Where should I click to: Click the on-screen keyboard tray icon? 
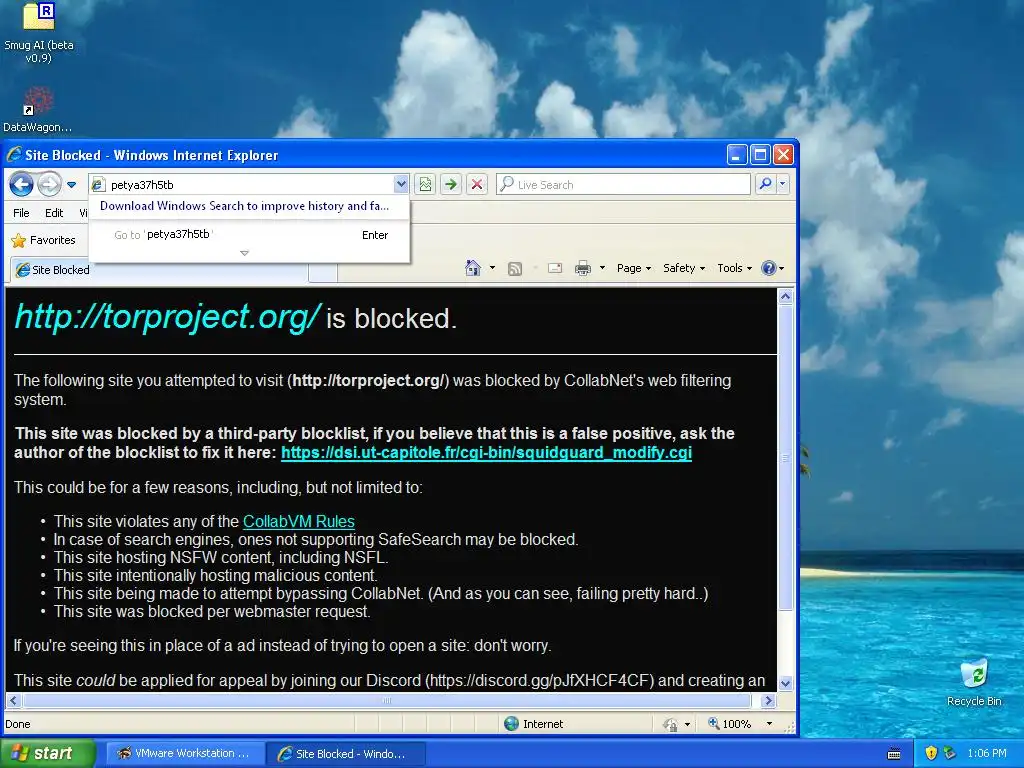(894, 754)
